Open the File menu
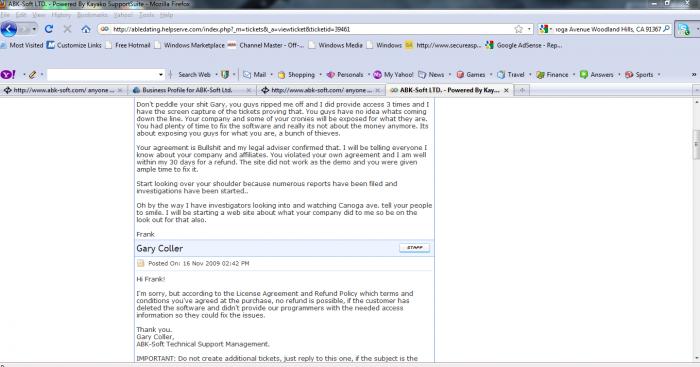Viewport: 700px width, 367px height. point(5,15)
